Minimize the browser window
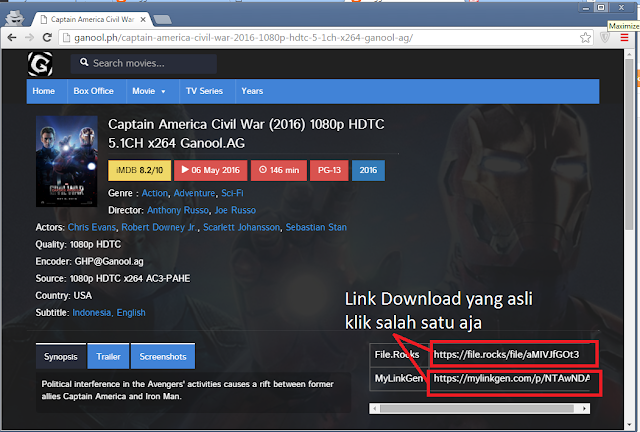The width and height of the screenshot is (640, 432). coord(586,7)
